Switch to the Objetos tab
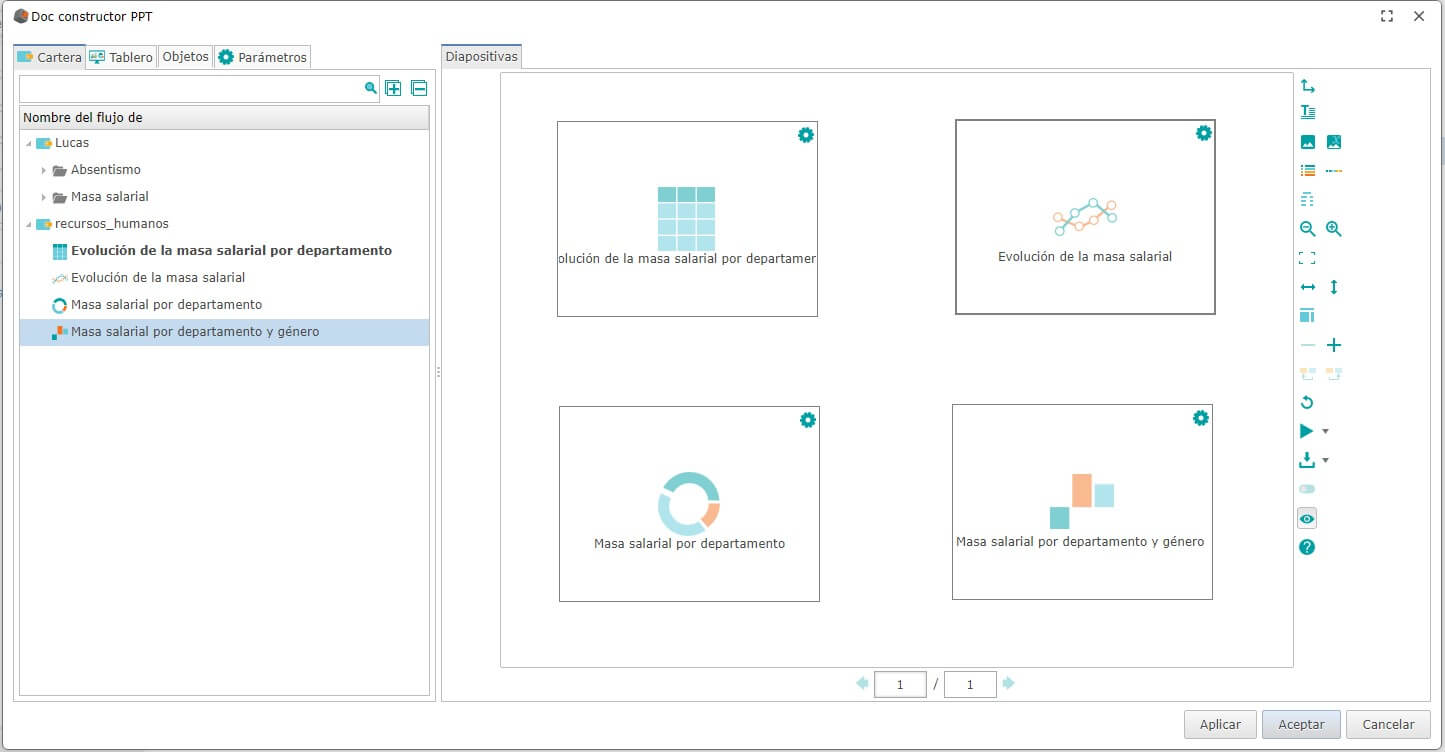Image resolution: width=1445 pixels, height=752 pixels. coord(185,57)
